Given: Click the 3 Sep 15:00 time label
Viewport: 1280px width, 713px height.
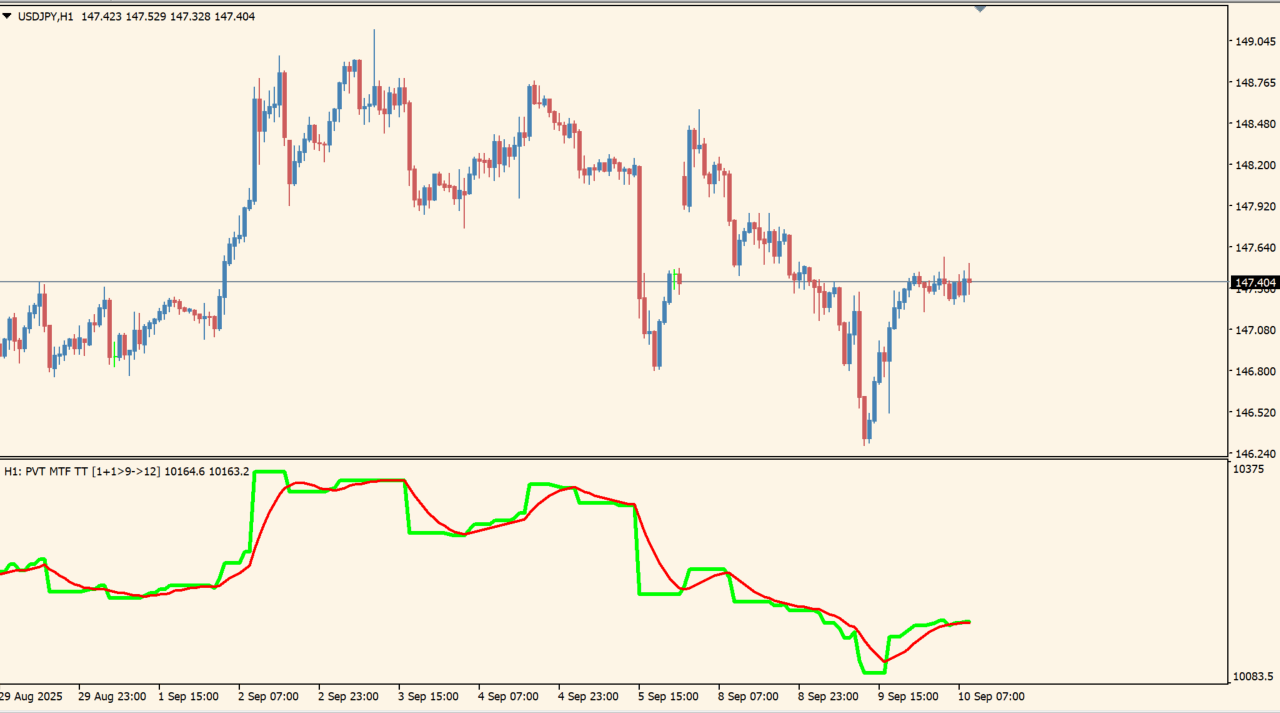Looking at the screenshot, I should [431, 696].
